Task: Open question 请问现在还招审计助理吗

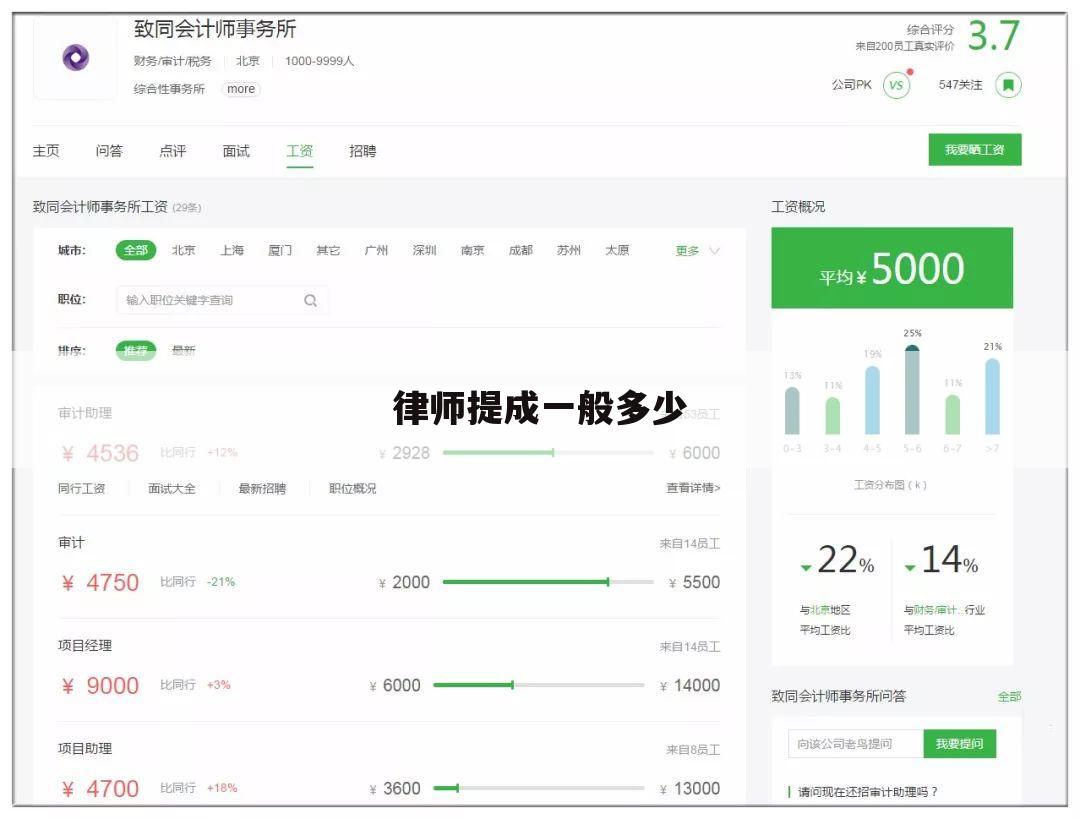Action: [868, 792]
